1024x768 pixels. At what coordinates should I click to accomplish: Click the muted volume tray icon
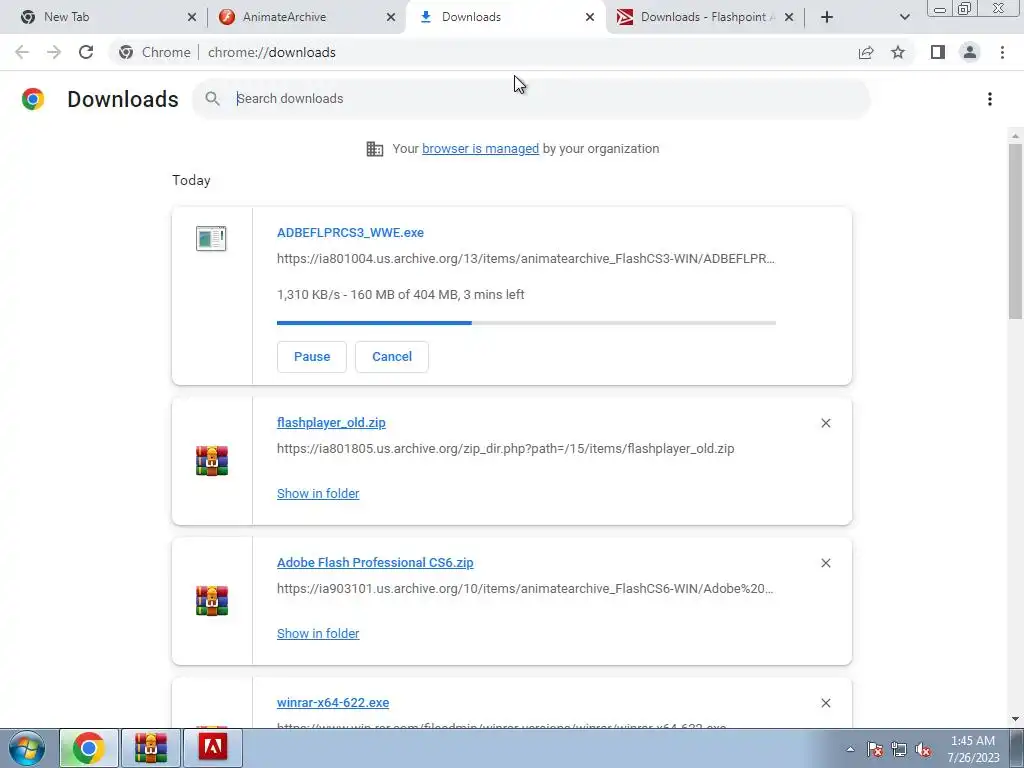click(x=923, y=749)
